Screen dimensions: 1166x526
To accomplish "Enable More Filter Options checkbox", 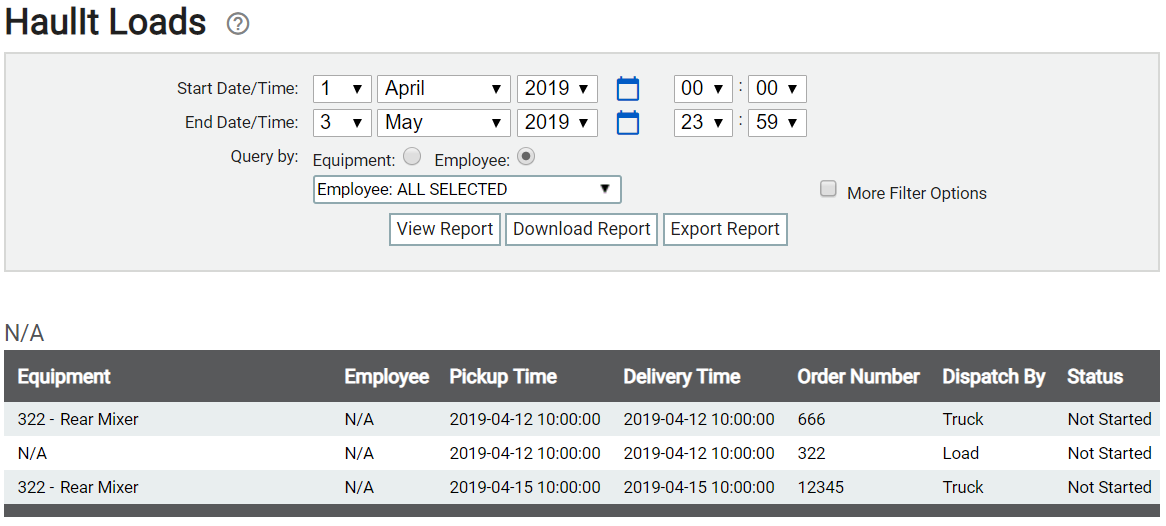I will click(x=828, y=189).
